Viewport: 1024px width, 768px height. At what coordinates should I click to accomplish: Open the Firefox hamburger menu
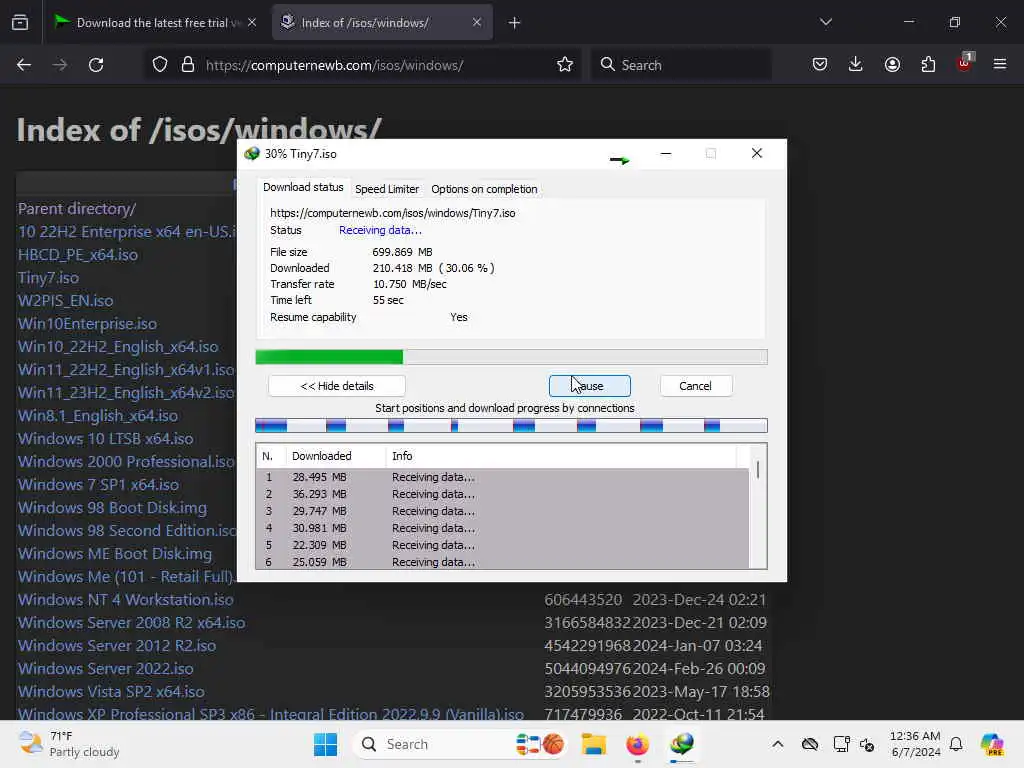point(1000,65)
